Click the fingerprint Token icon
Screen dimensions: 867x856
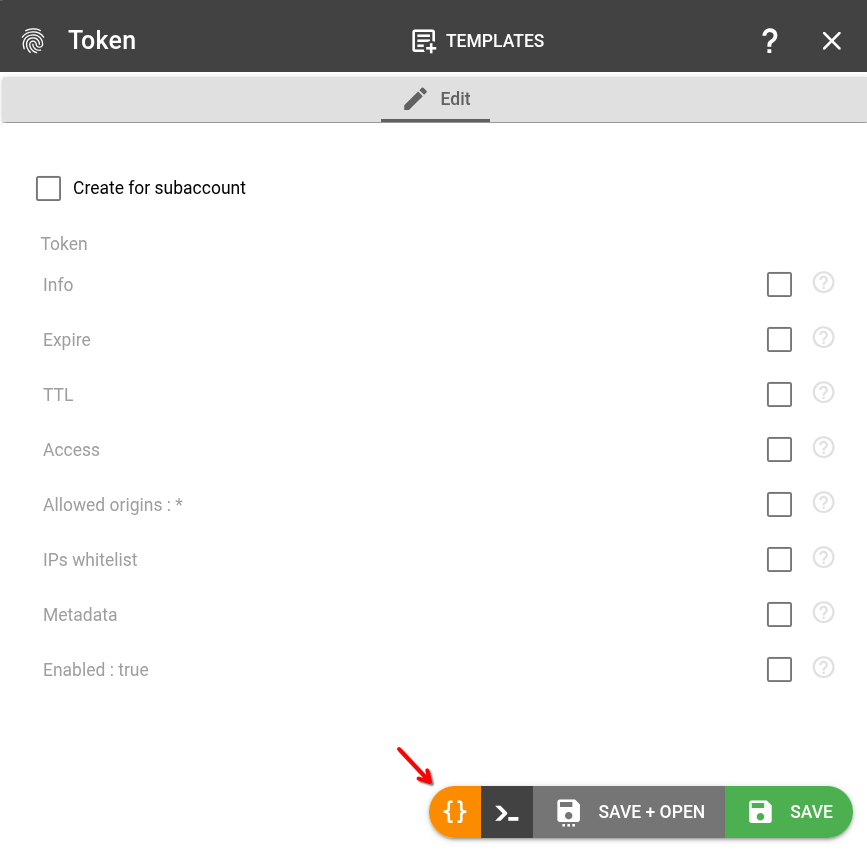[34, 41]
